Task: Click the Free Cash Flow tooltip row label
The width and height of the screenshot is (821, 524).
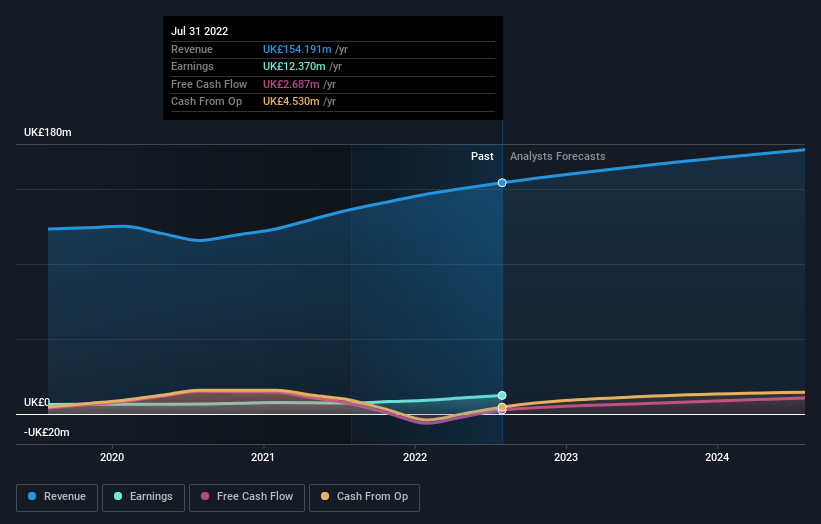Action: tap(209, 84)
